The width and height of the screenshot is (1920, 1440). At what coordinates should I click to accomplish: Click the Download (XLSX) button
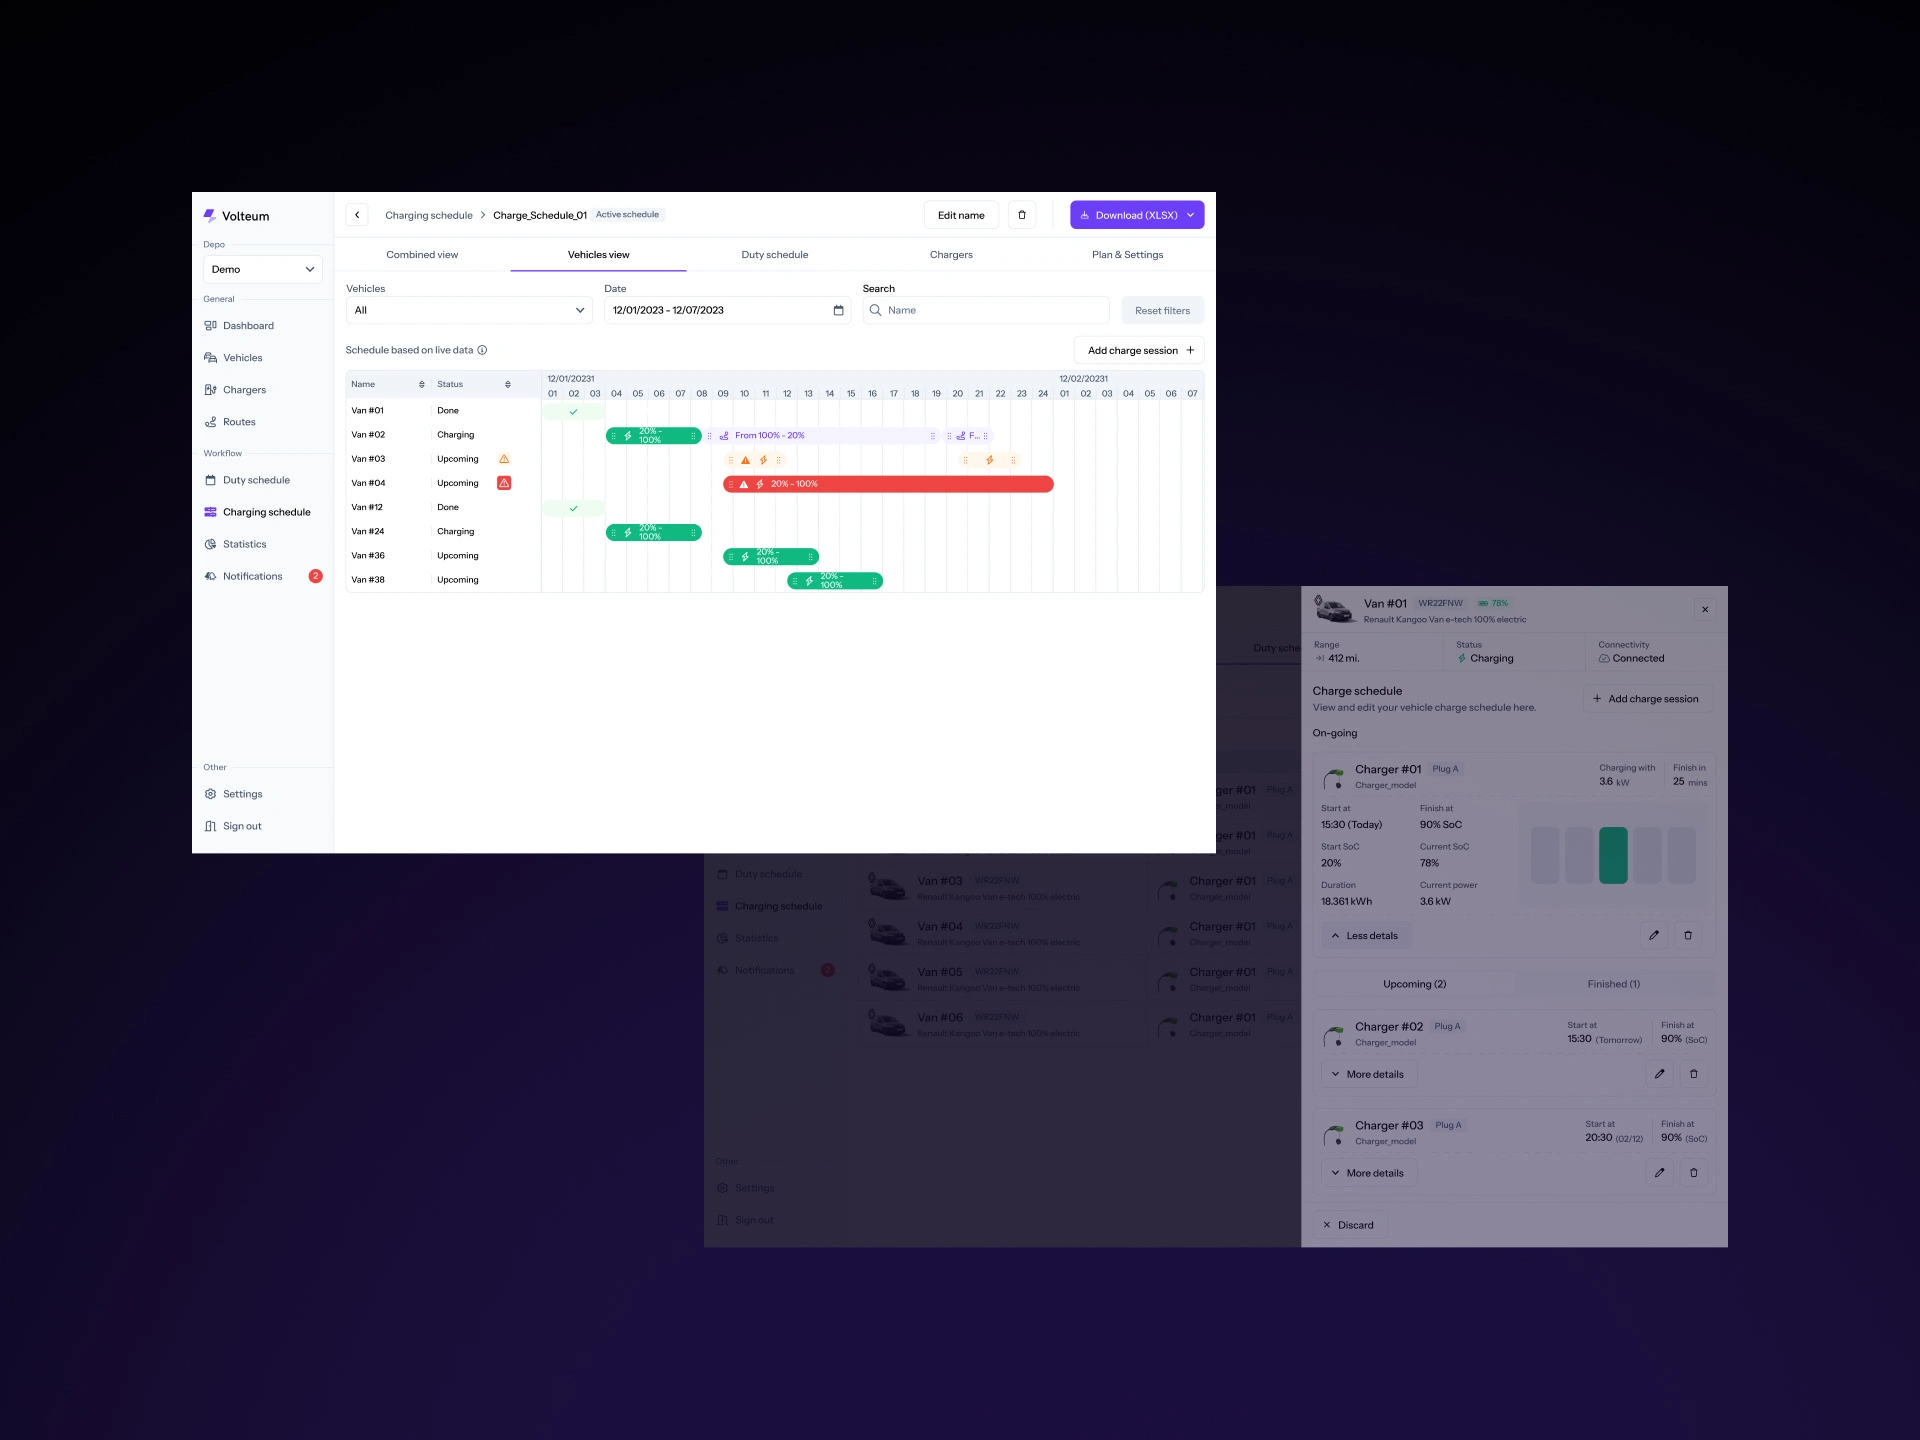click(x=1136, y=215)
